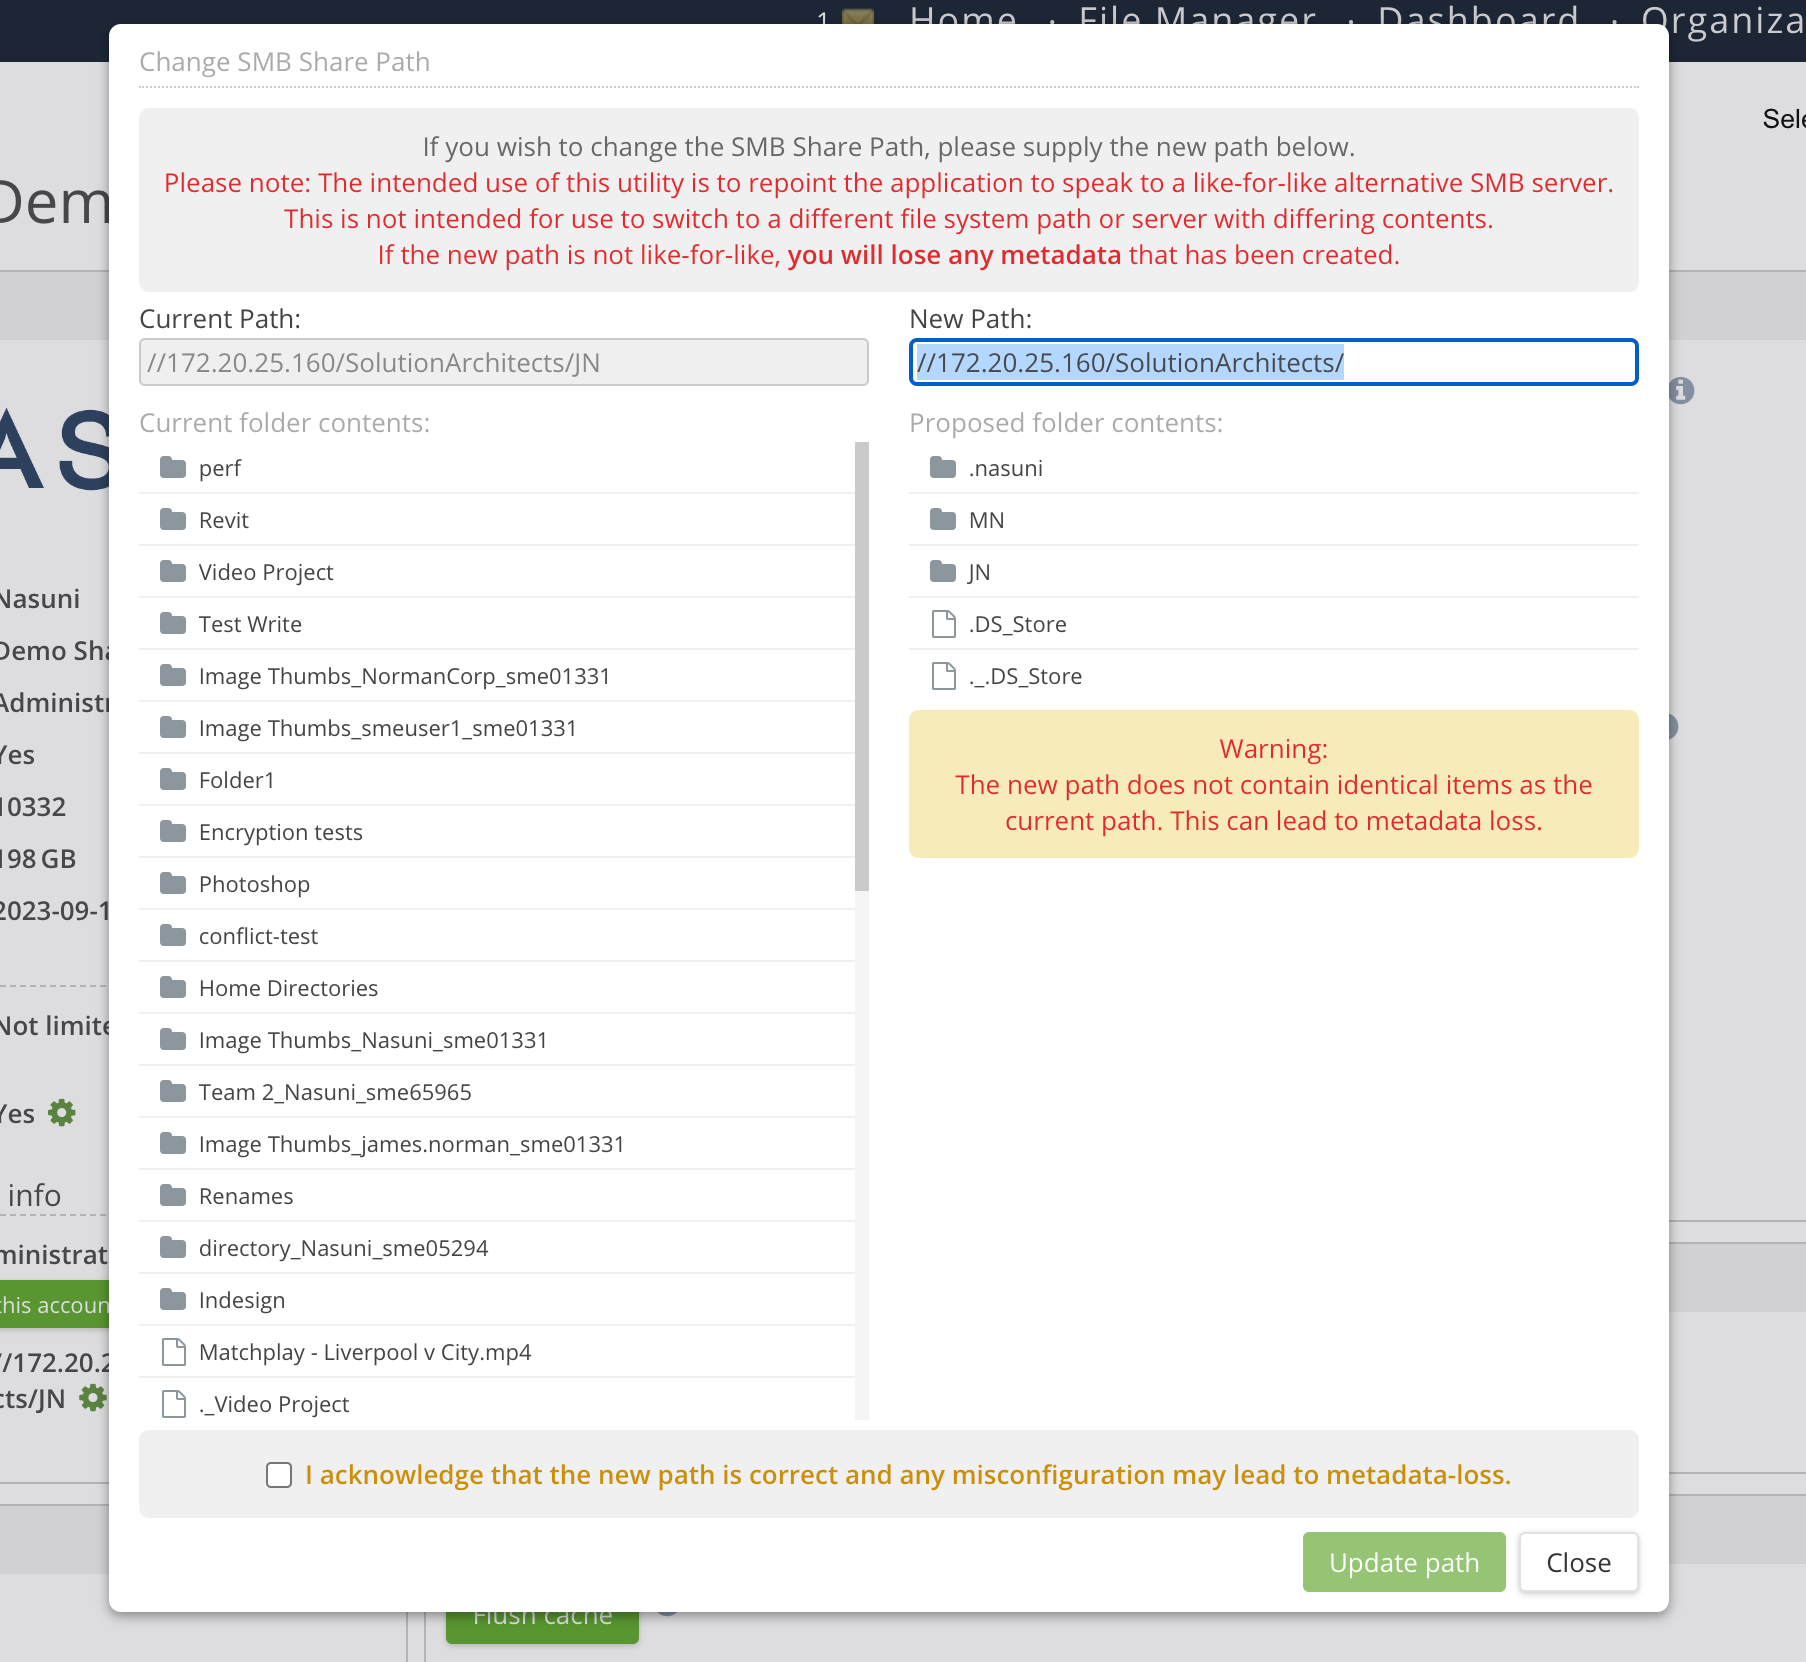Select the Encryption tests folder entry
The height and width of the screenshot is (1662, 1806).
(497, 832)
